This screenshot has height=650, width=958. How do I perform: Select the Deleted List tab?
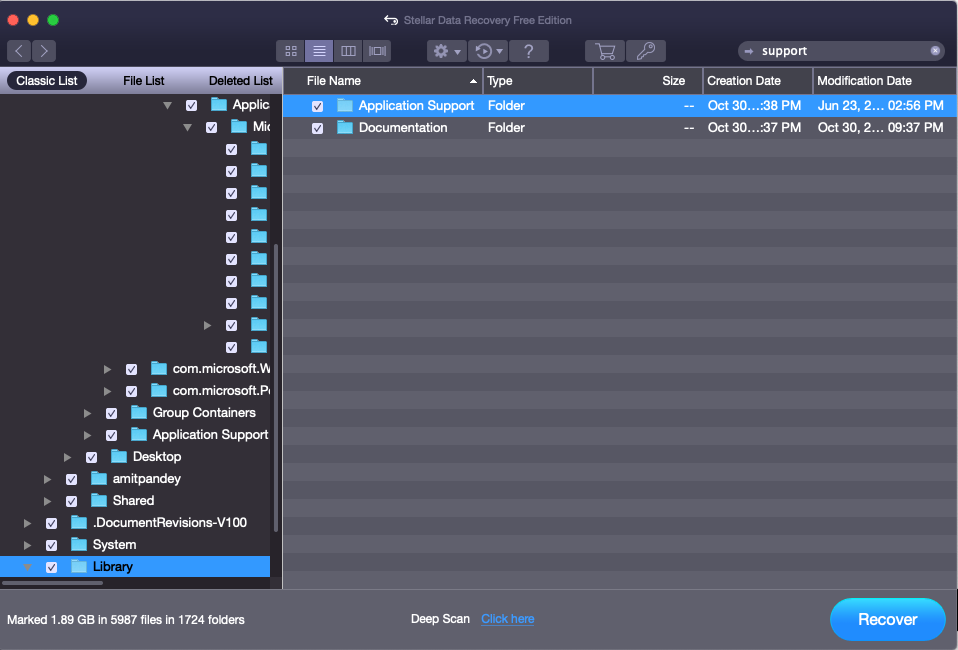pyautogui.click(x=241, y=81)
